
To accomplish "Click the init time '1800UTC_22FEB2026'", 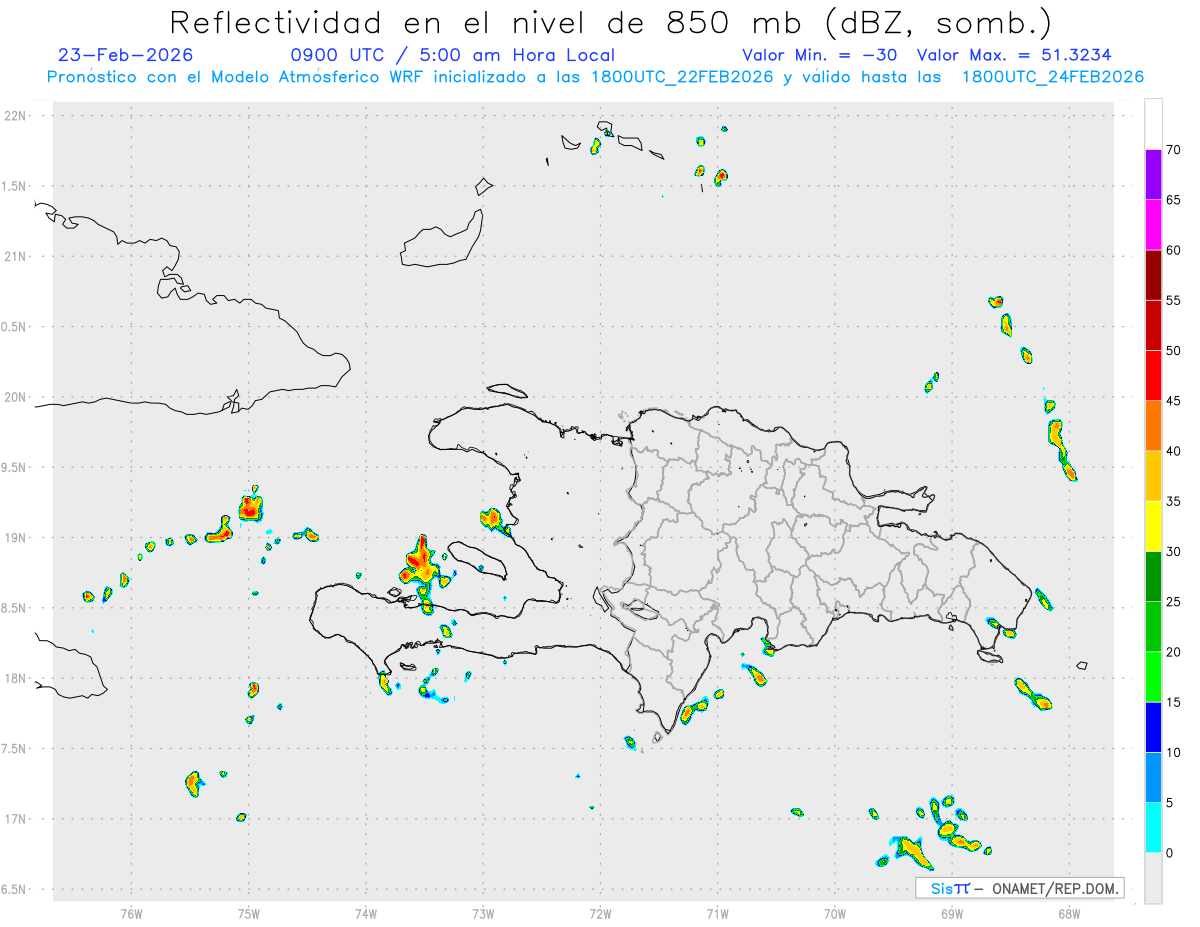I will [683, 77].
